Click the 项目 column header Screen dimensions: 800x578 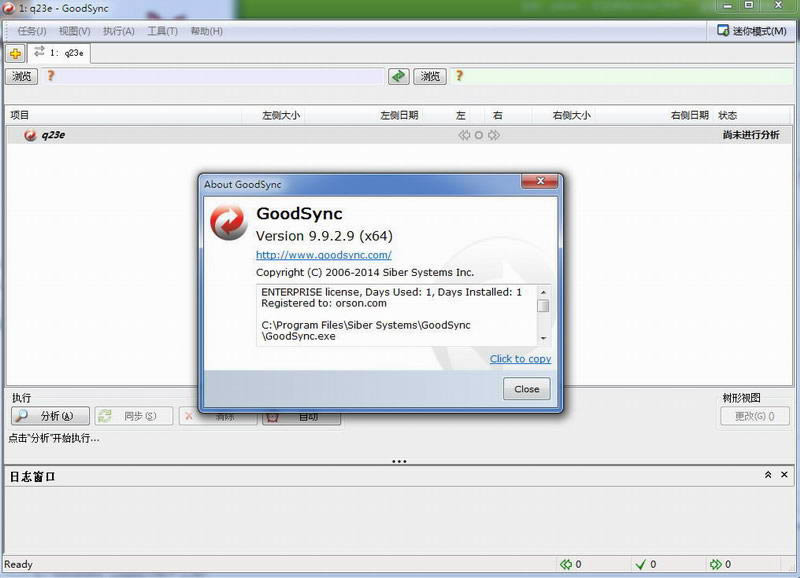click(x=19, y=115)
